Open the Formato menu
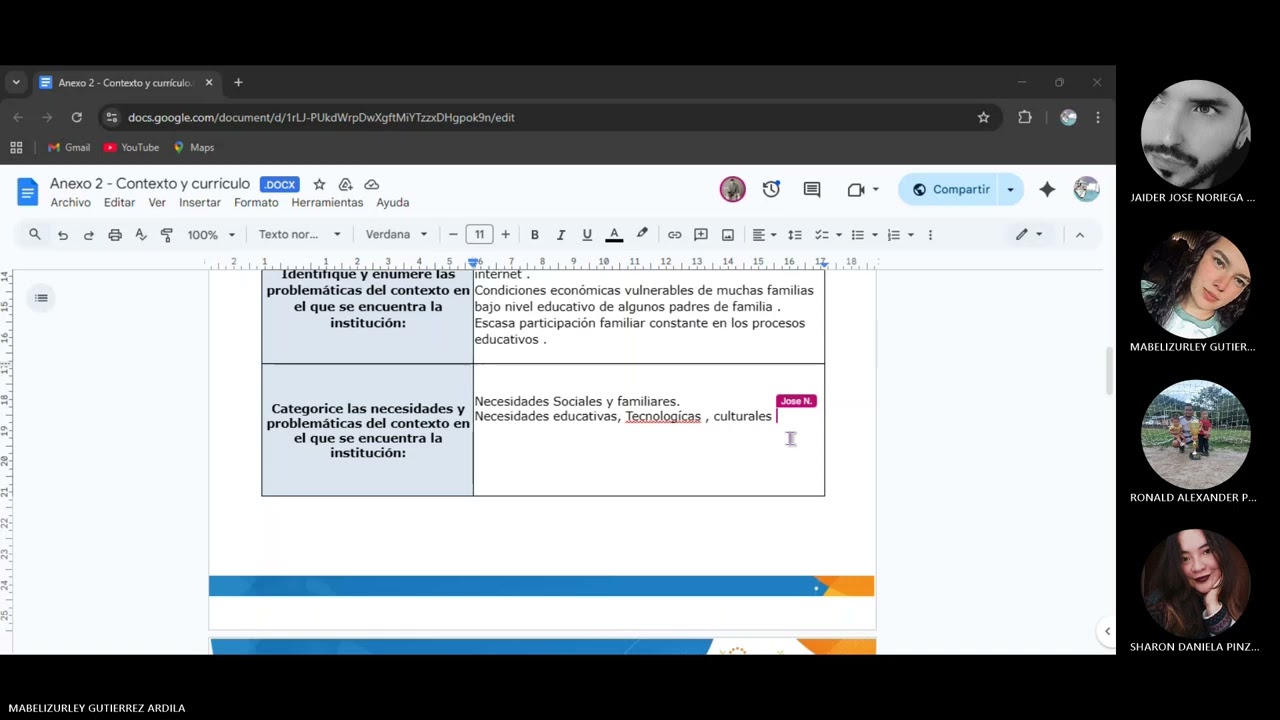 pyautogui.click(x=256, y=202)
